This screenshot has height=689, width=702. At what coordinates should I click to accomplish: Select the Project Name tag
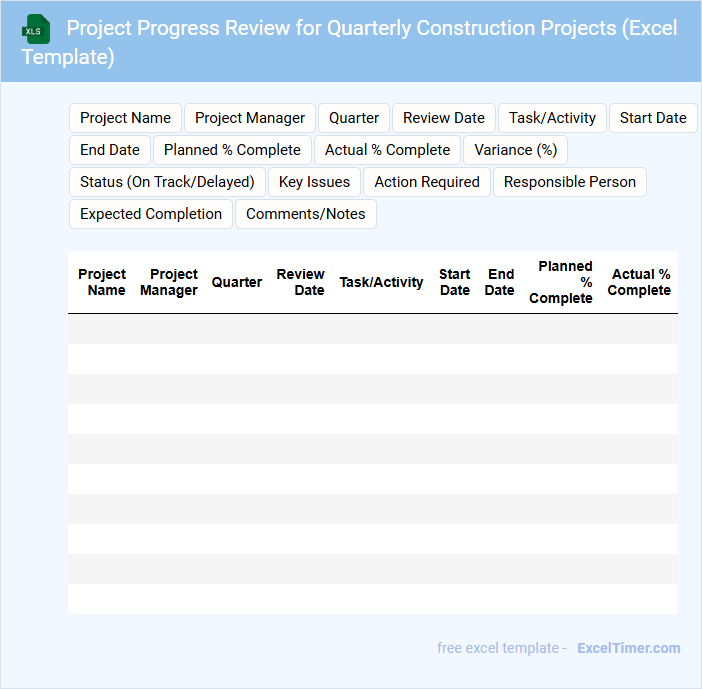point(125,118)
